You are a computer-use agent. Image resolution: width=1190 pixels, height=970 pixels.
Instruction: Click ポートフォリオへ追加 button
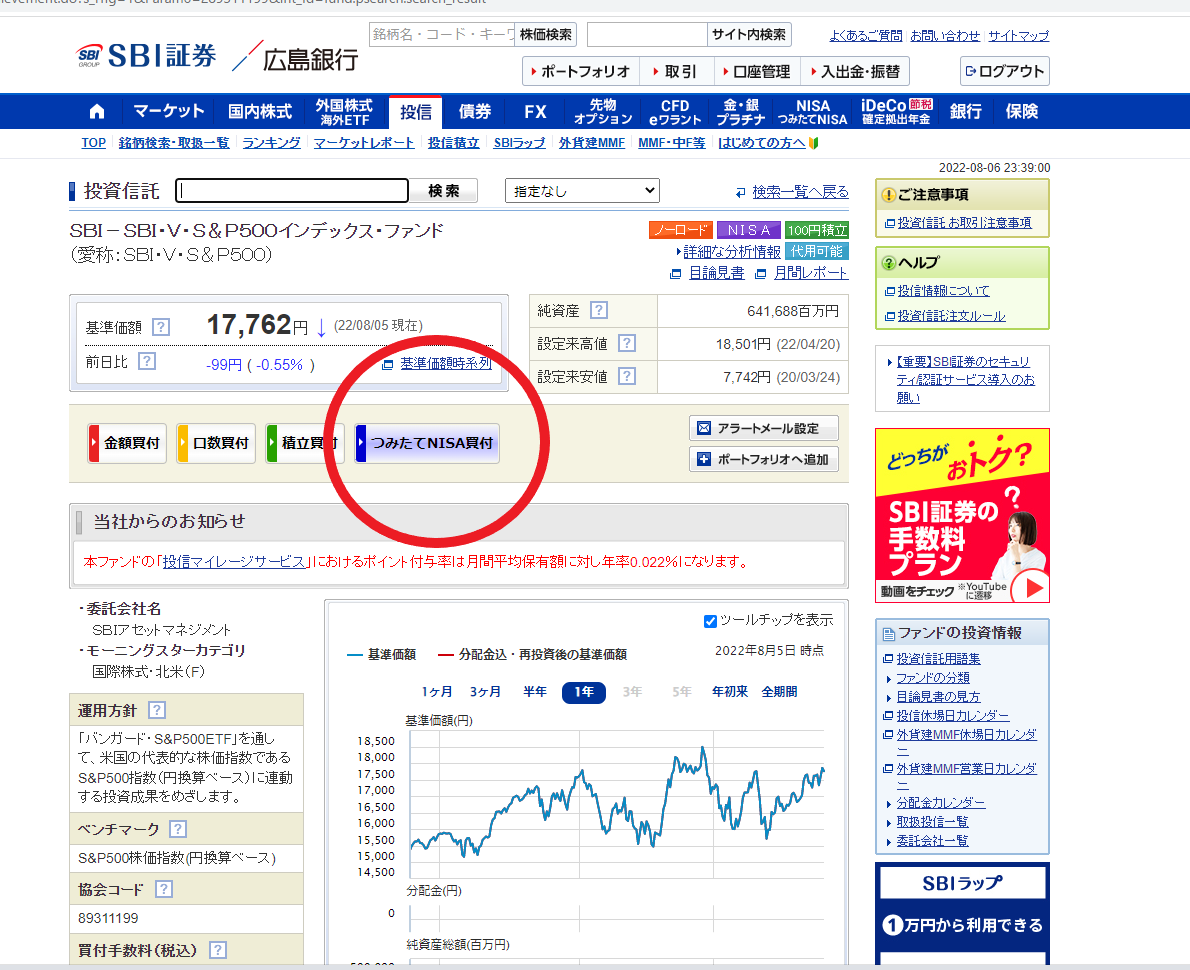point(763,459)
